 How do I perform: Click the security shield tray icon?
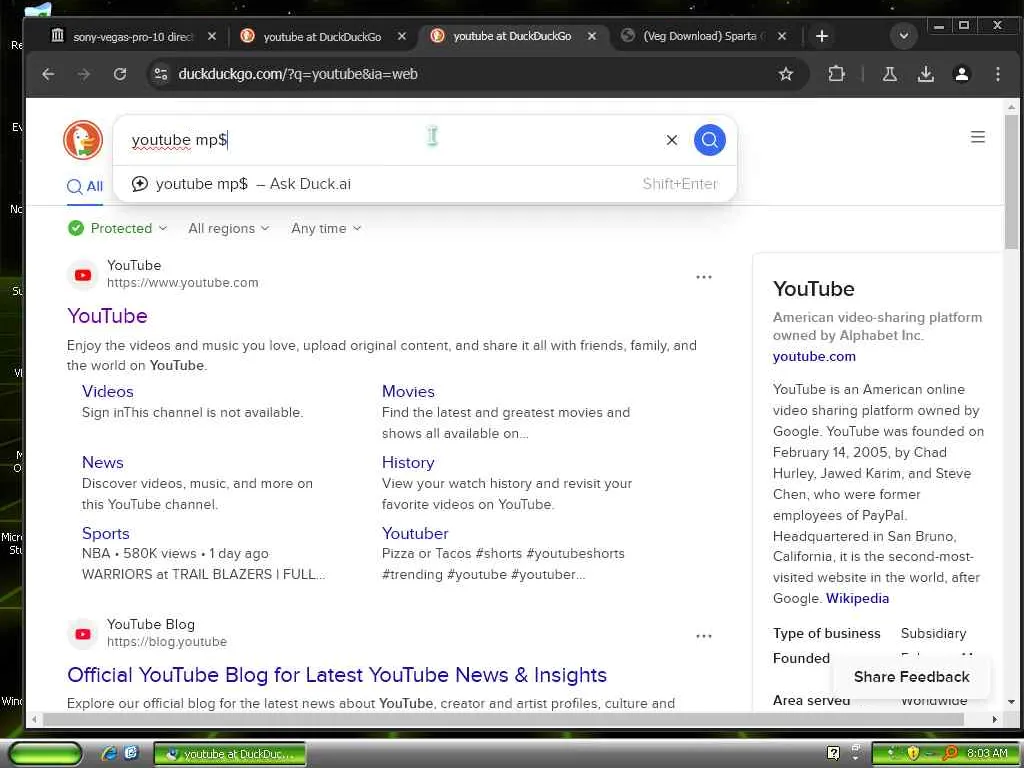click(x=913, y=754)
